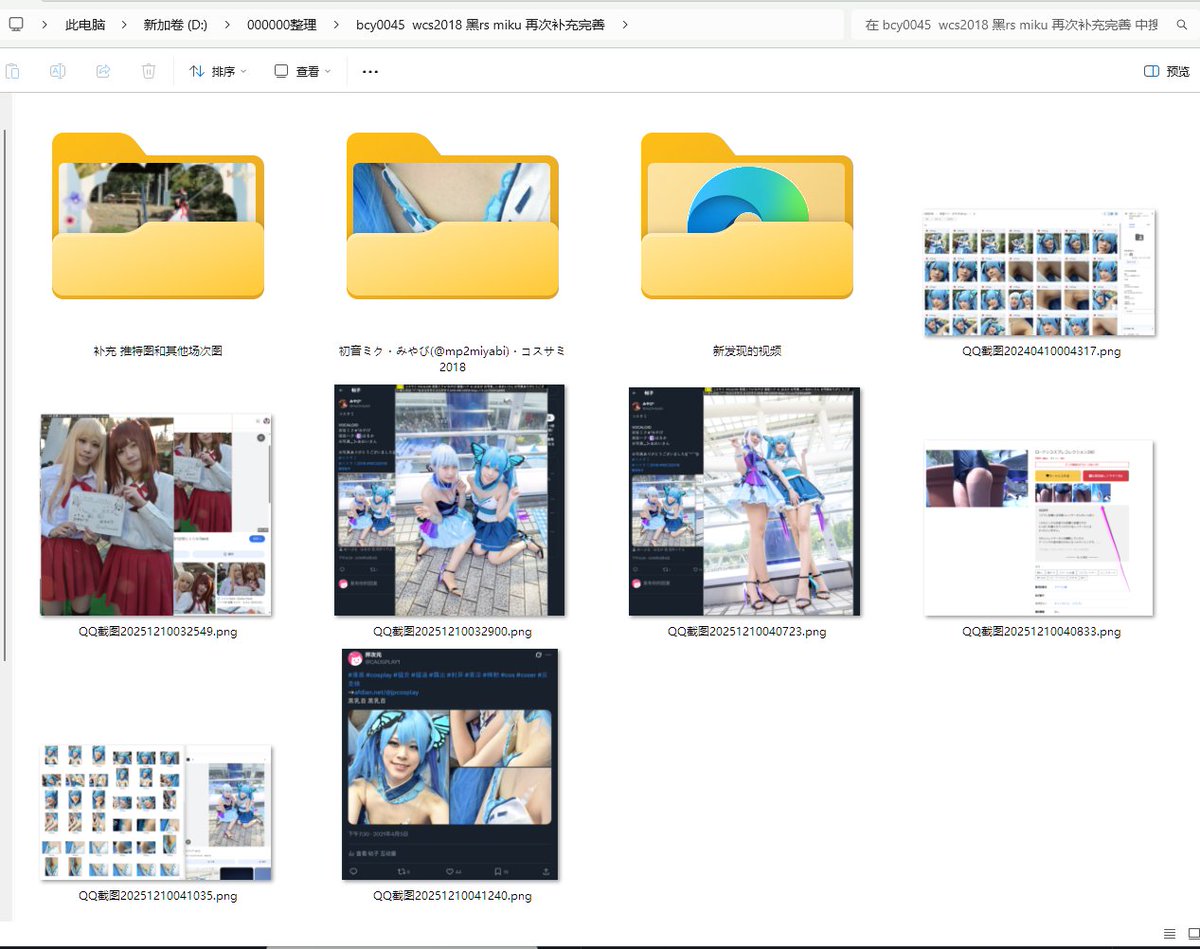The height and width of the screenshot is (949, 1200).
Task: Toggle the 预览 preview pane button
Action: (1166, 71)
